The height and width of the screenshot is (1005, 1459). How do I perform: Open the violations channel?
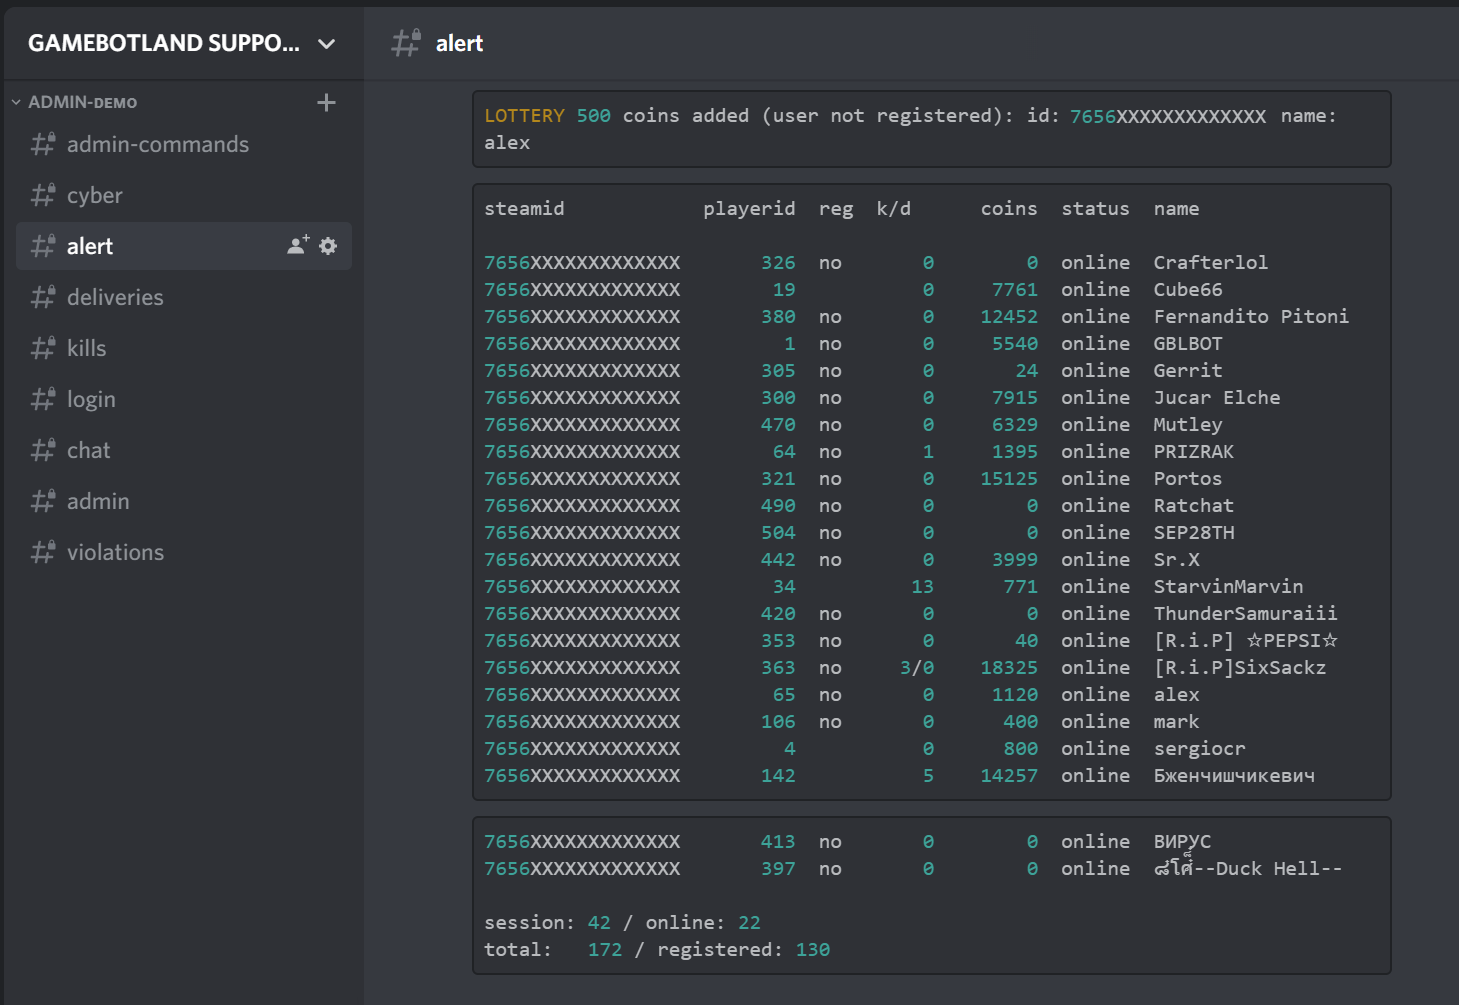point(184,552)
